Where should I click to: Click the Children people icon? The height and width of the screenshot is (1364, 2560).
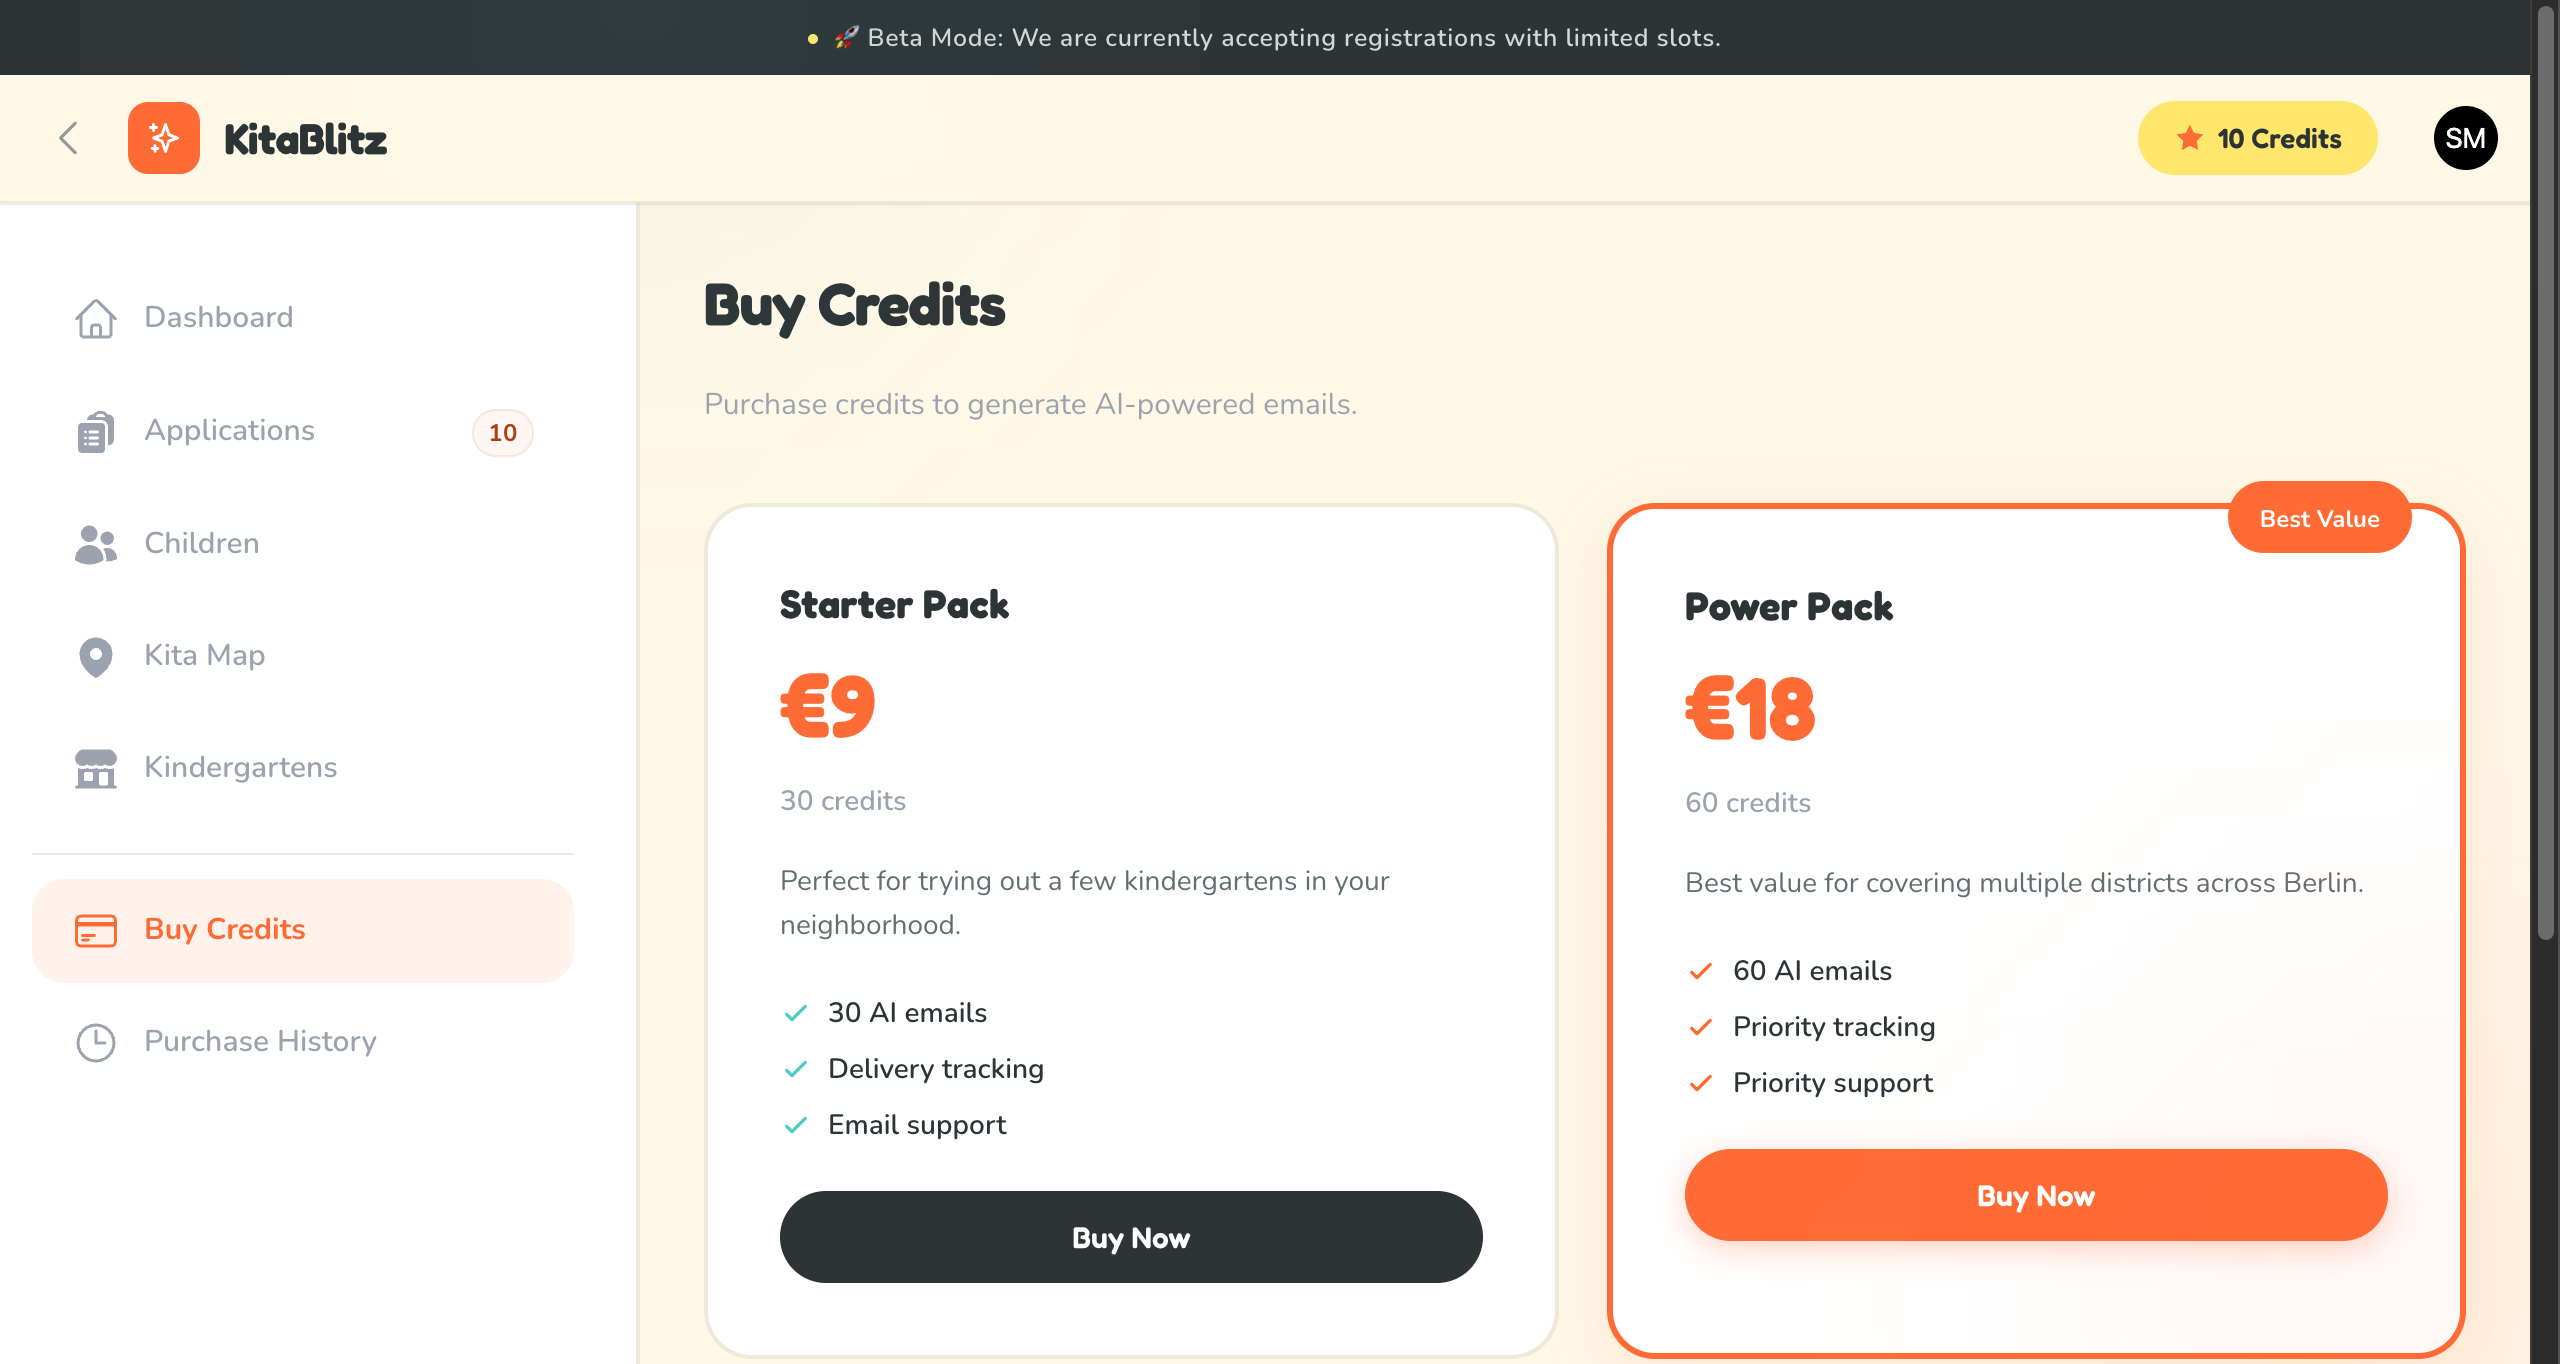pyautogui.click(x=96, y=544)
